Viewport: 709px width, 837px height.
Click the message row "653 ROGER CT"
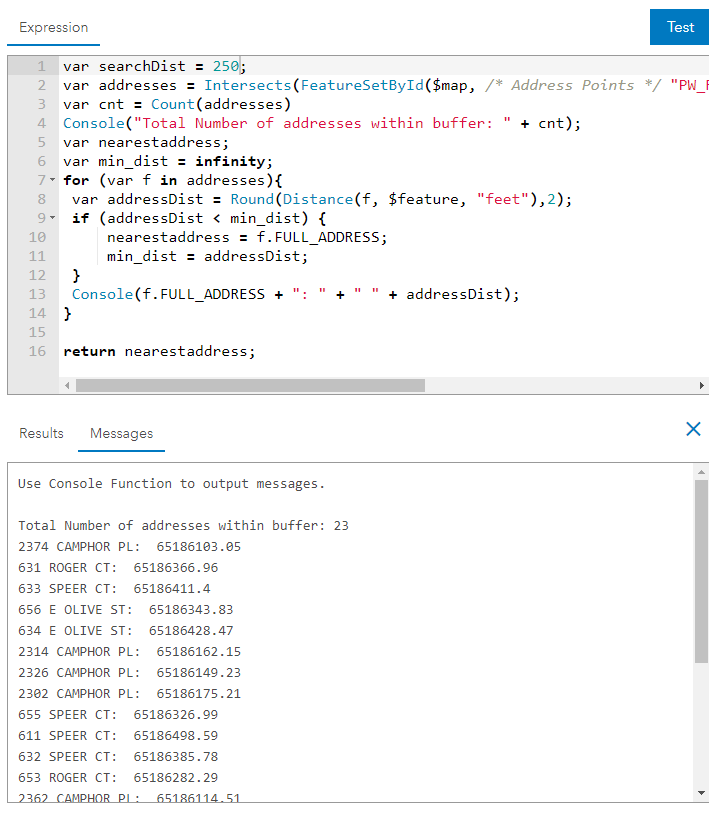click(118, 778)
